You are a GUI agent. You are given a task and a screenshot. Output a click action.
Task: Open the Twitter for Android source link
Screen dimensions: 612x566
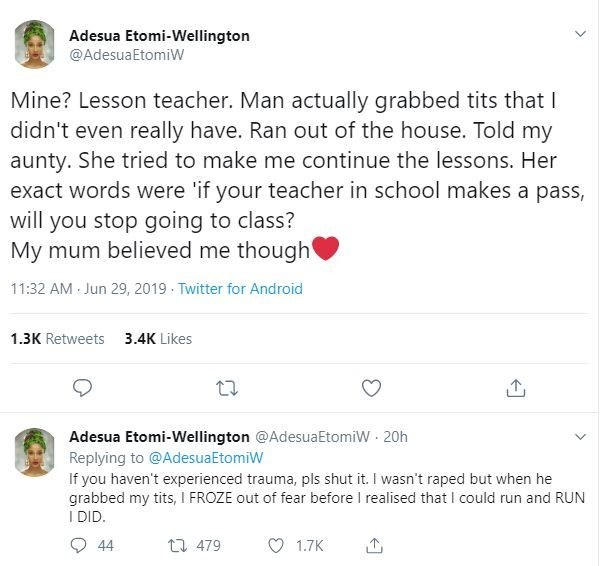240,289
